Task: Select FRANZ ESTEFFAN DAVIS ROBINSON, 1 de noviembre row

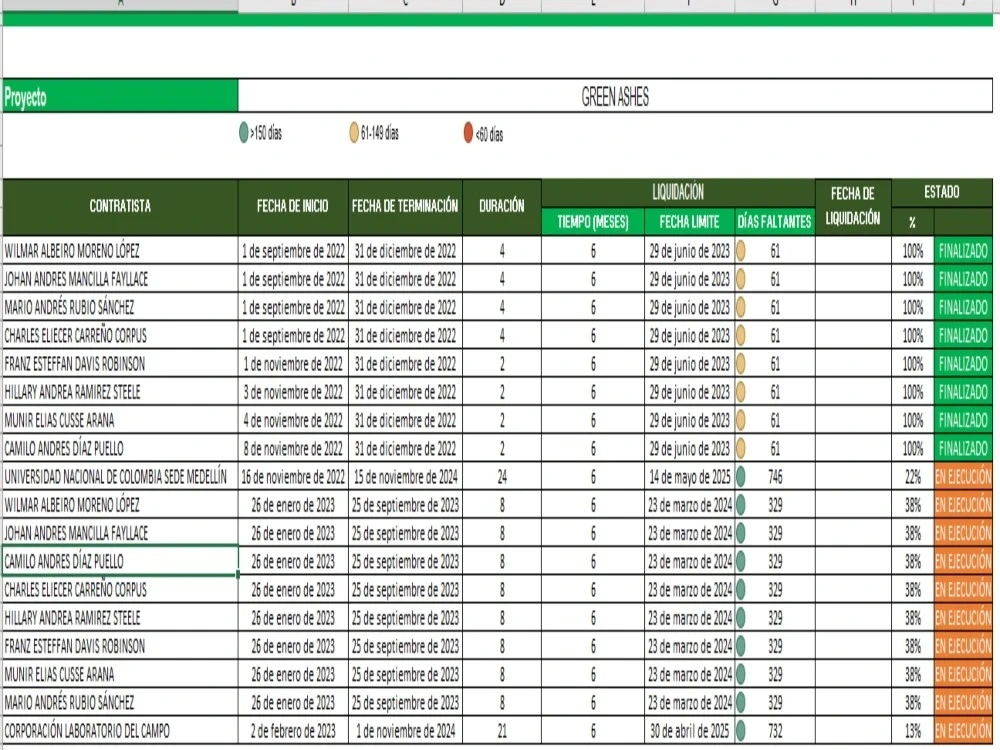Action: click(x=121, y=364)
